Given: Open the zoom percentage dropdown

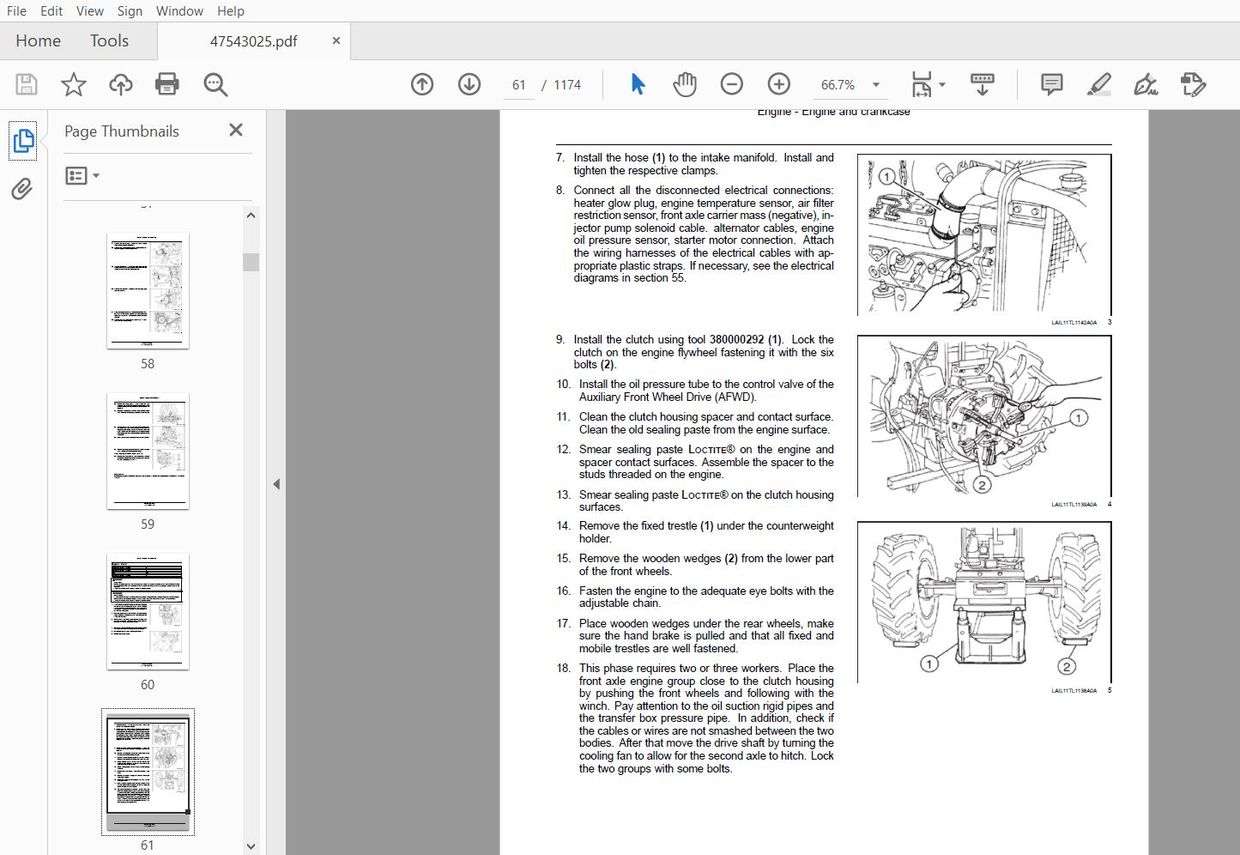Looking at the screenshot, I should tap(875, 84).
